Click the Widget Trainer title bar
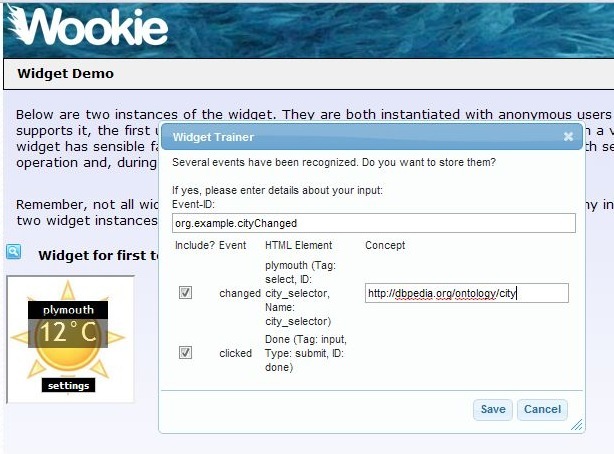 coord(372,137)
